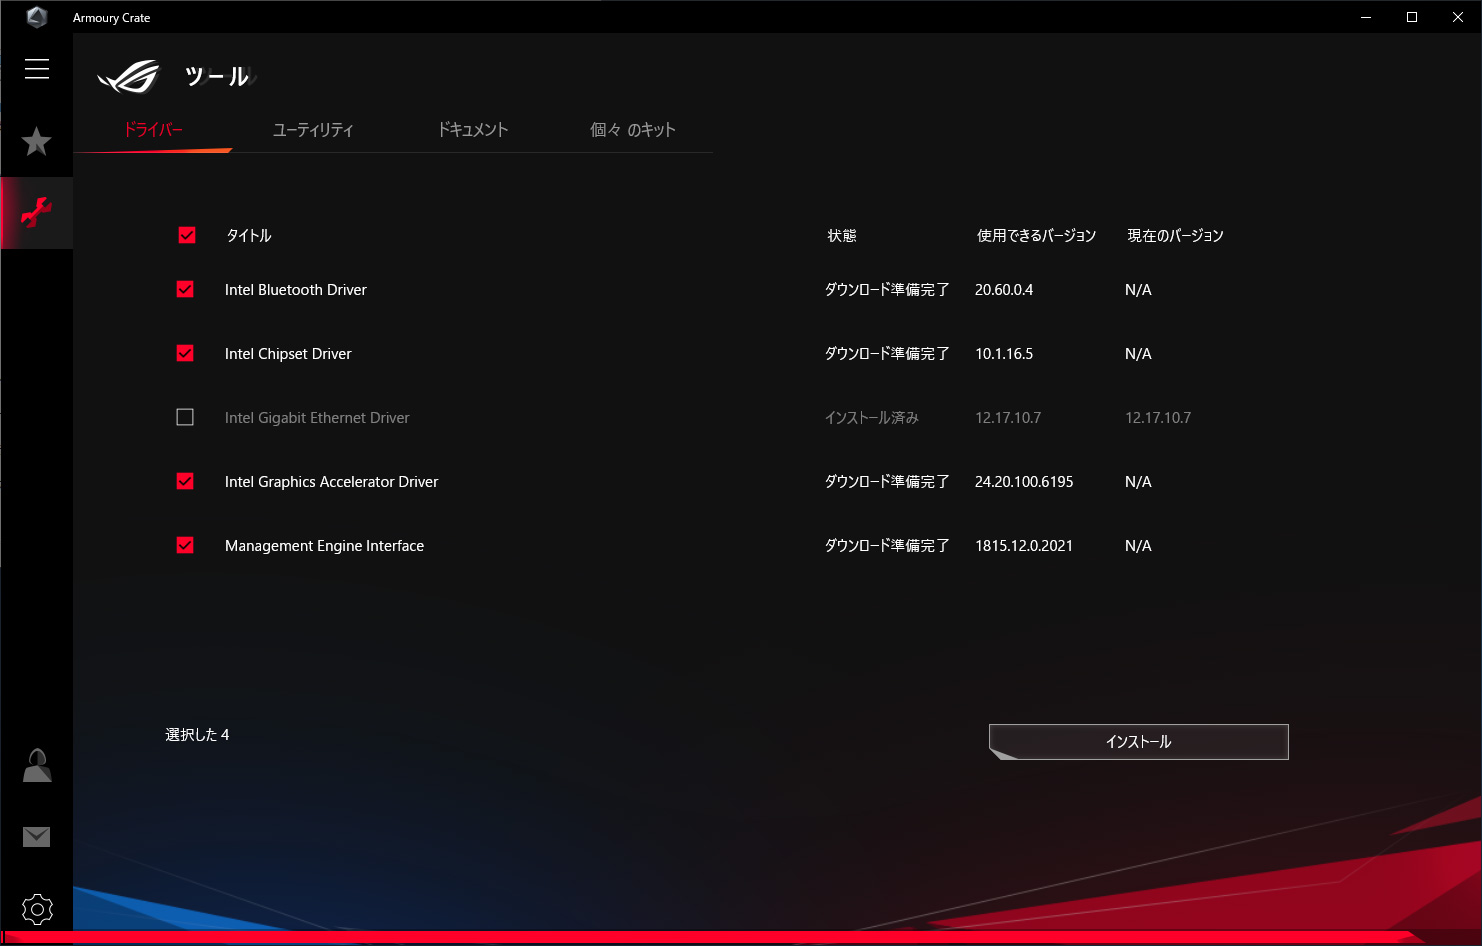Click the インストール button
The image size is (1482, 946).
pyautogui.click(x=1139, y=742)
